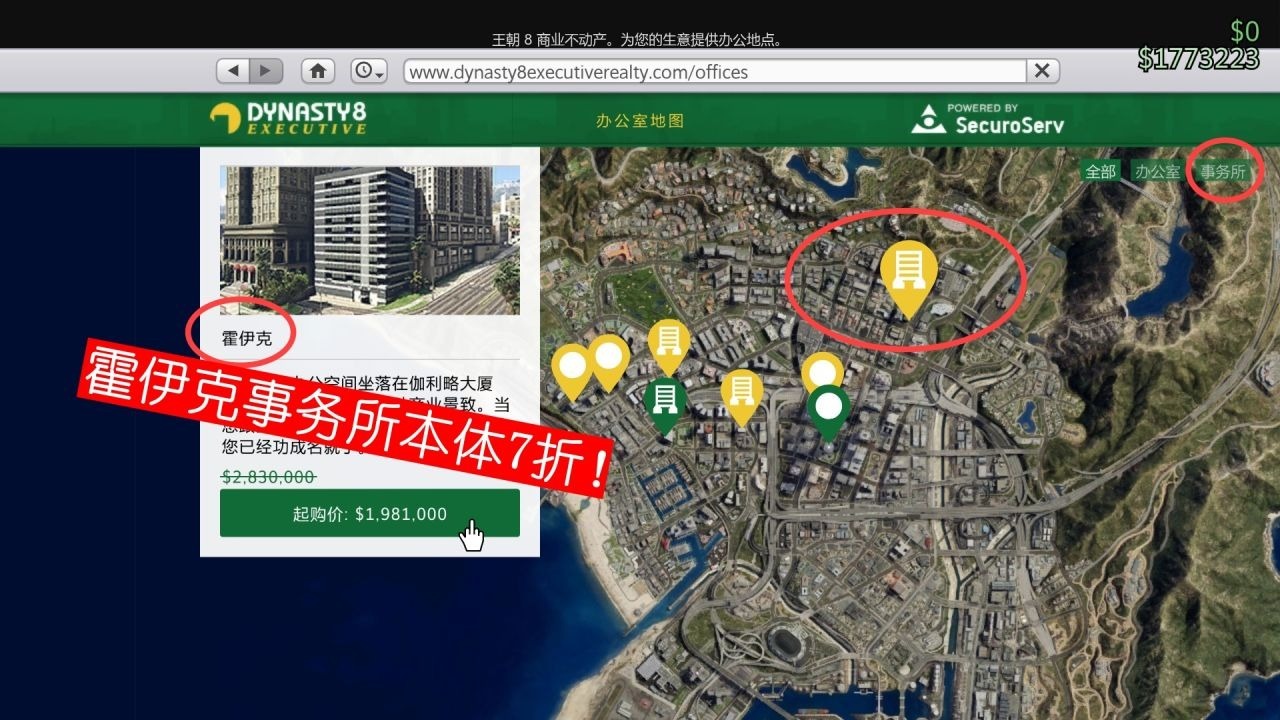This screenshot has width=1280, height=720.
Task: Select the 全部 map filter
Action: pyautogui.click(x=1101, y=171)
